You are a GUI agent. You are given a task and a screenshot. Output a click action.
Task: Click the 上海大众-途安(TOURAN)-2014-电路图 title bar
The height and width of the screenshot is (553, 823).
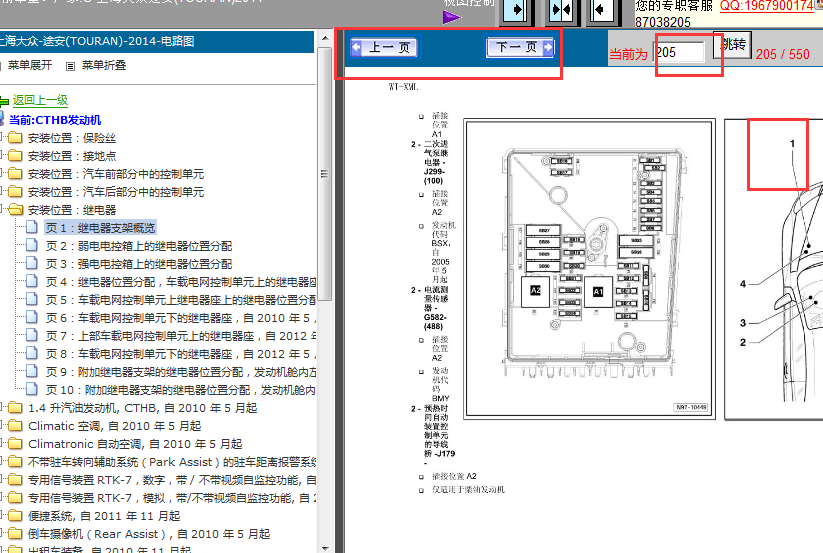pos(156,41)
